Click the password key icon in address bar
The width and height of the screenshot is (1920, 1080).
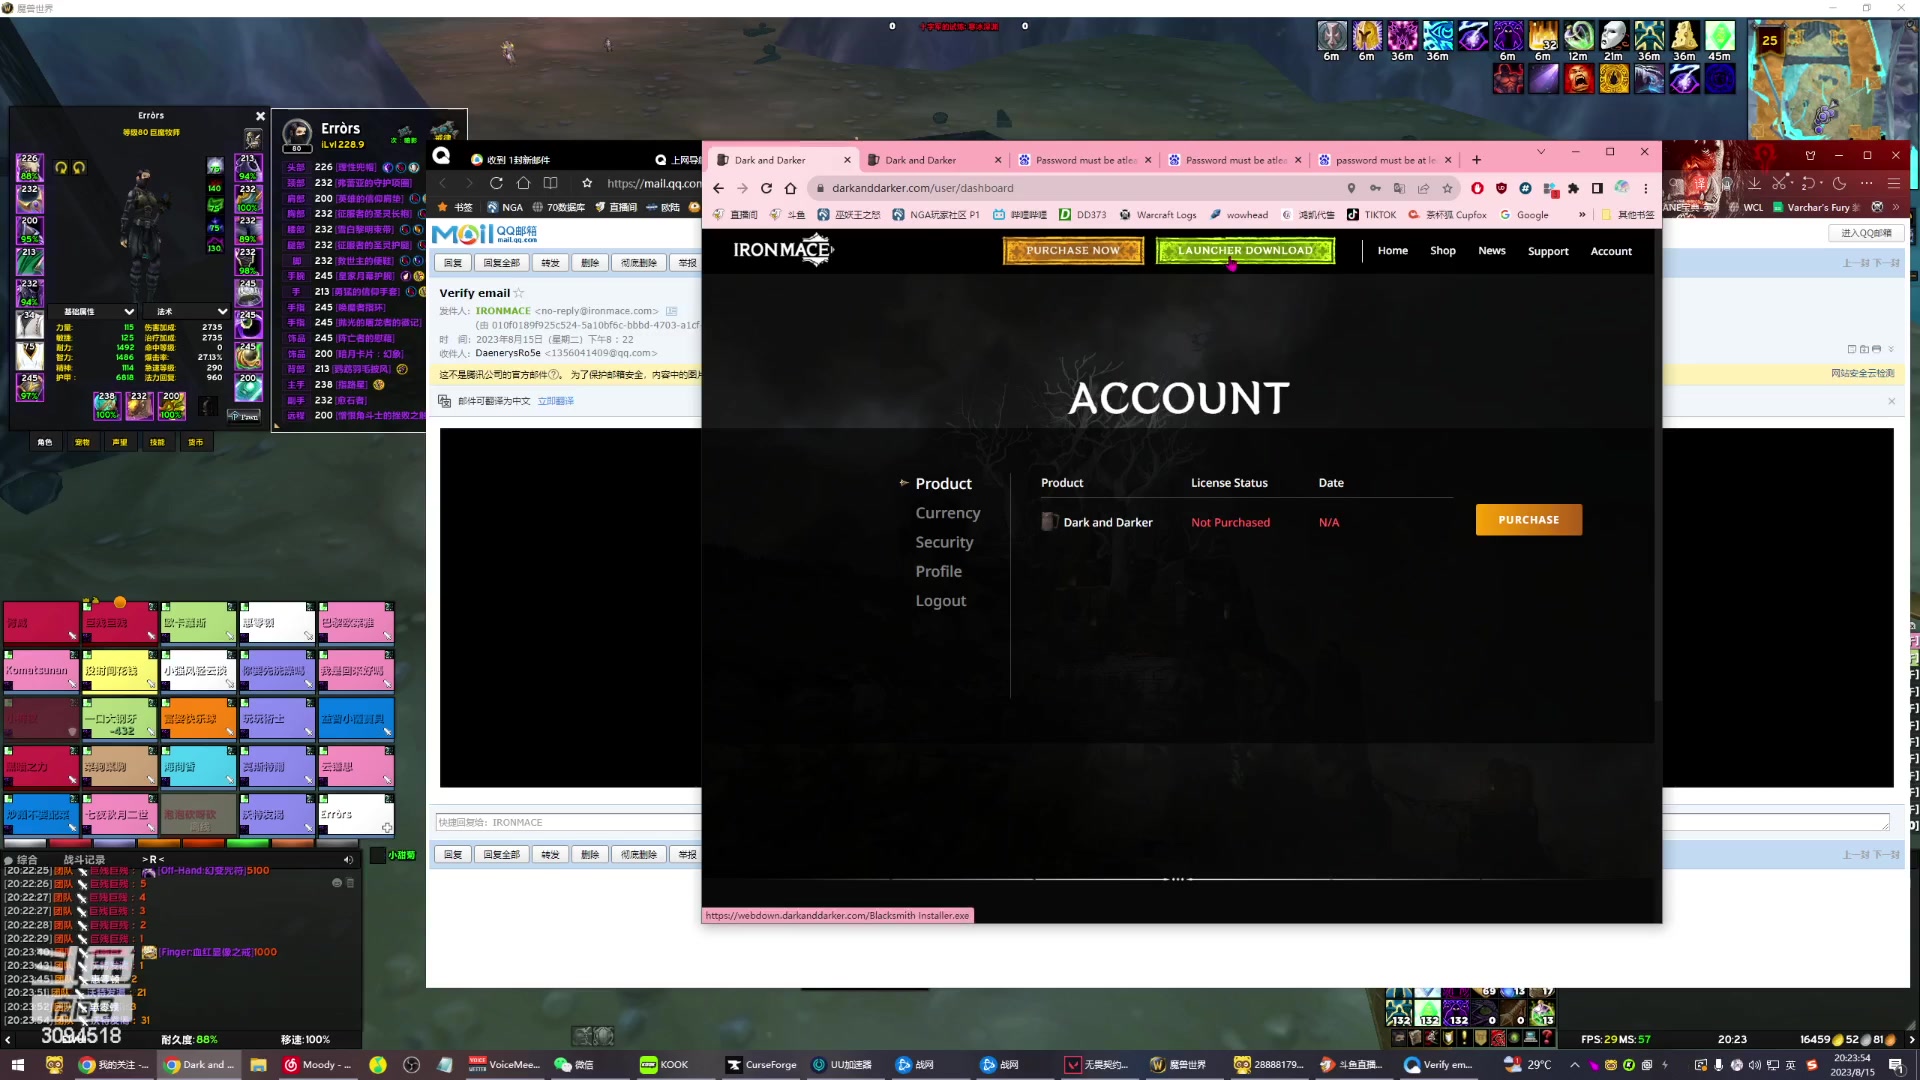pos(1375,188)
